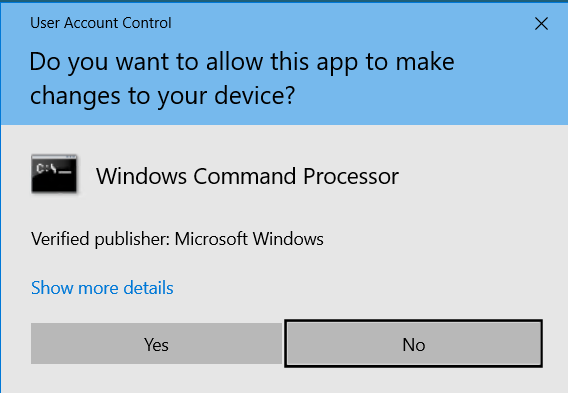Click the Windows Command Processor app name
The width and height of the screenshot is (568, 393).
(x=247, y=176)
